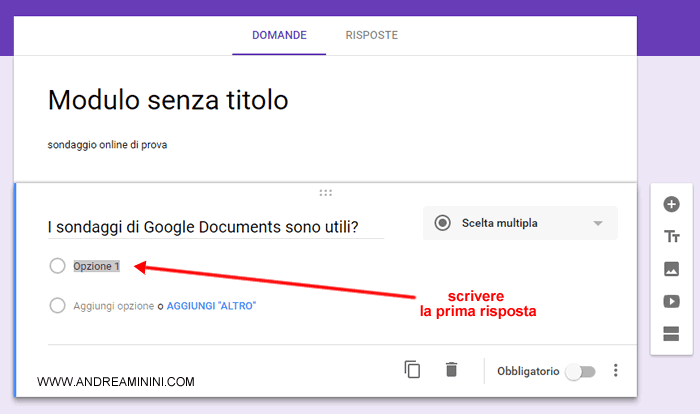
Task: Open the Scelta multipla question type dropdown
Action: [520, 223]
